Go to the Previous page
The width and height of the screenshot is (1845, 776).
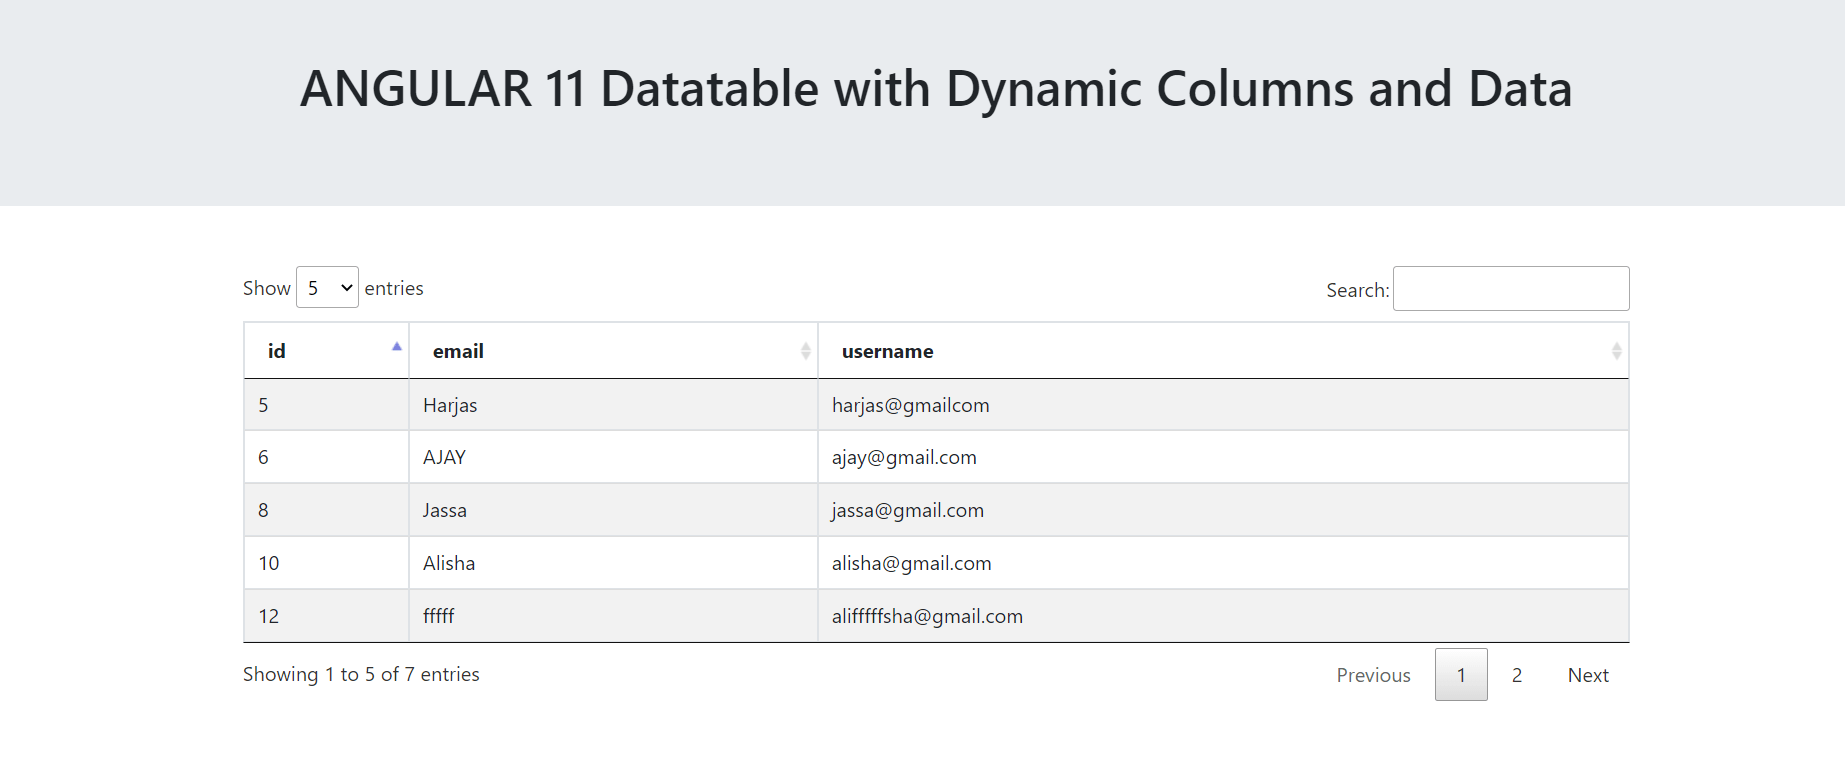1373,675
